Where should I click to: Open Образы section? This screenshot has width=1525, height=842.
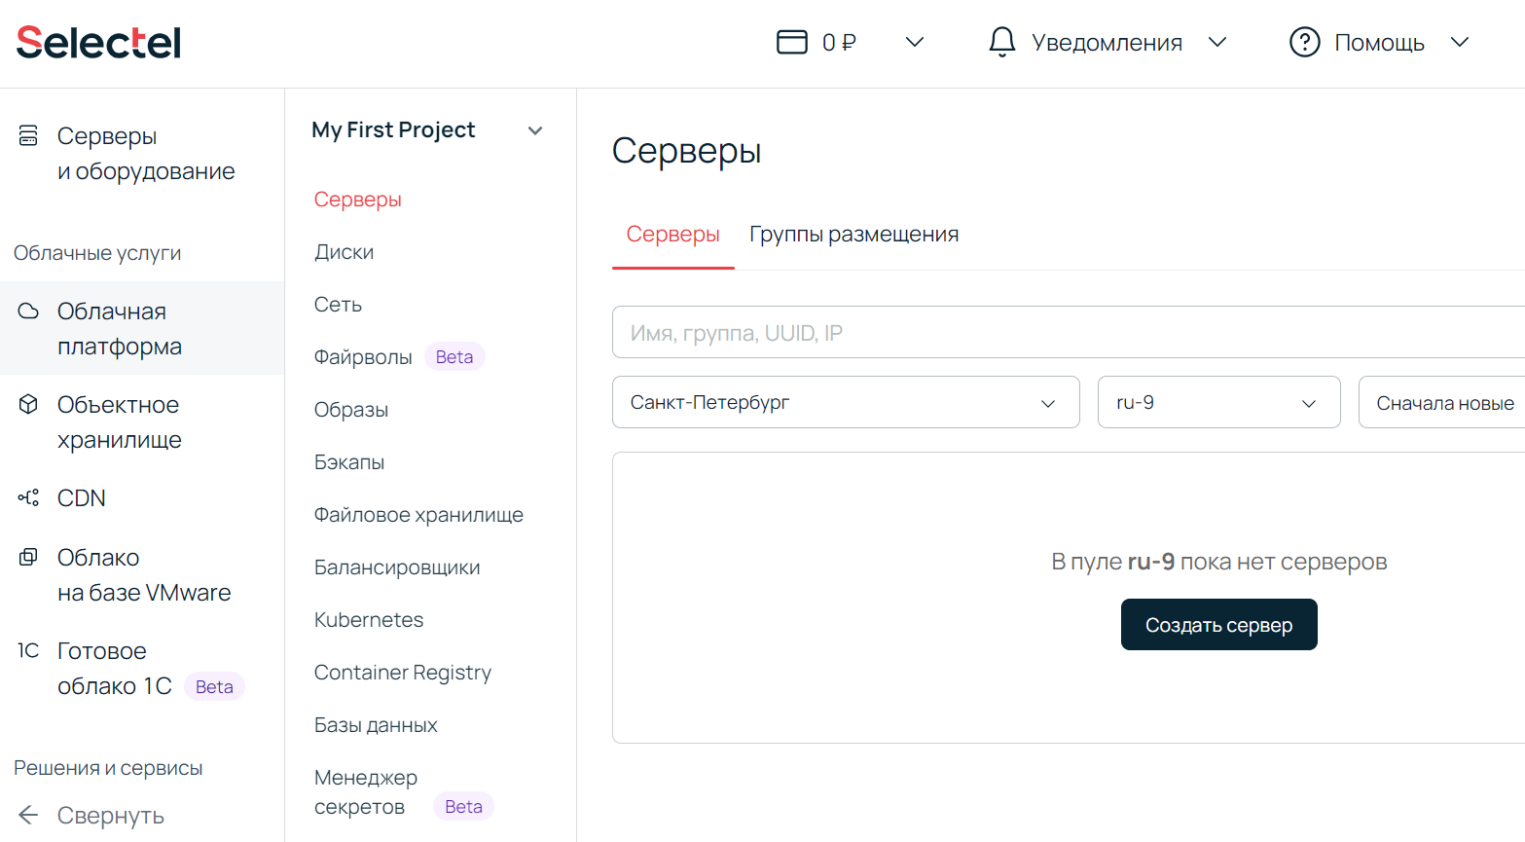coord(351,410)
